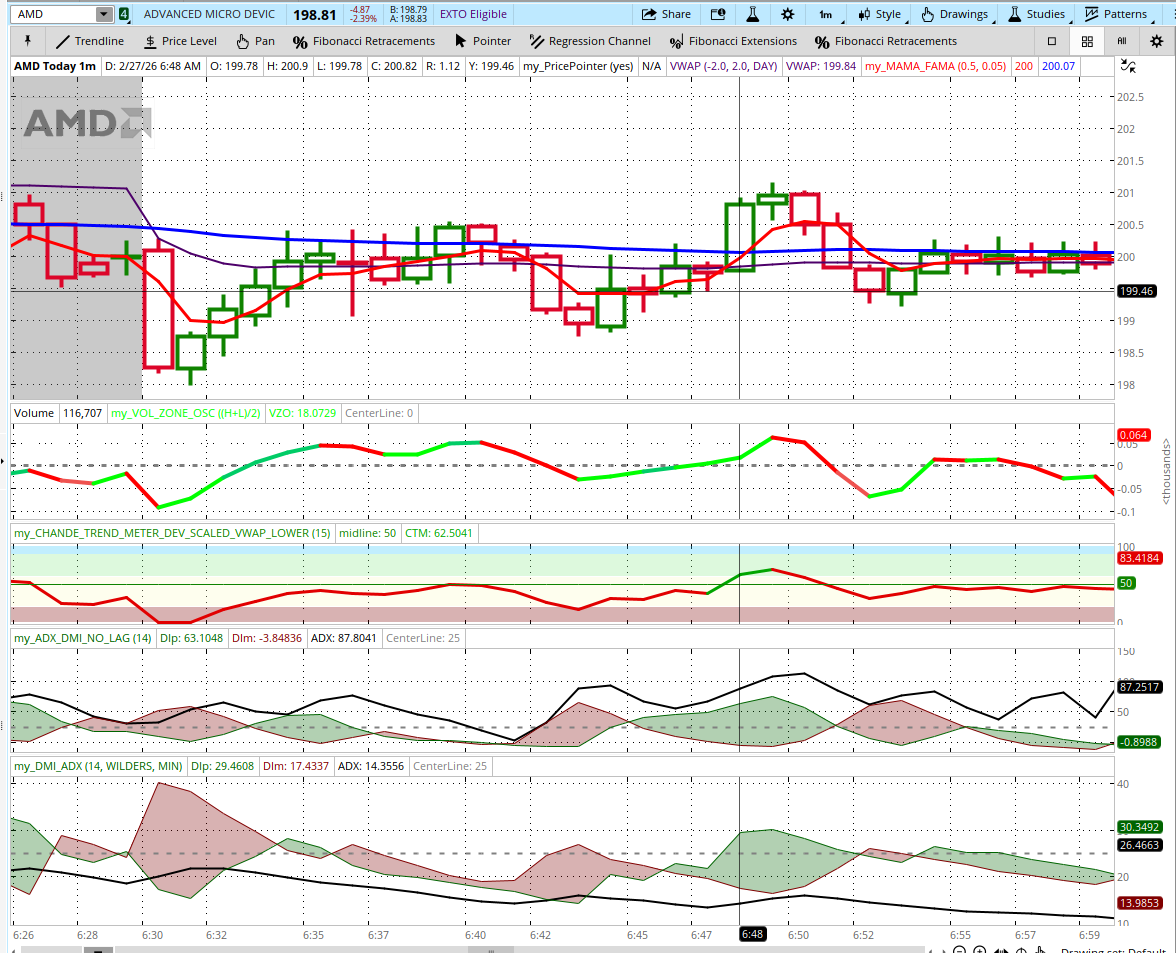Open the Studies menu

tap(1036, 14)
